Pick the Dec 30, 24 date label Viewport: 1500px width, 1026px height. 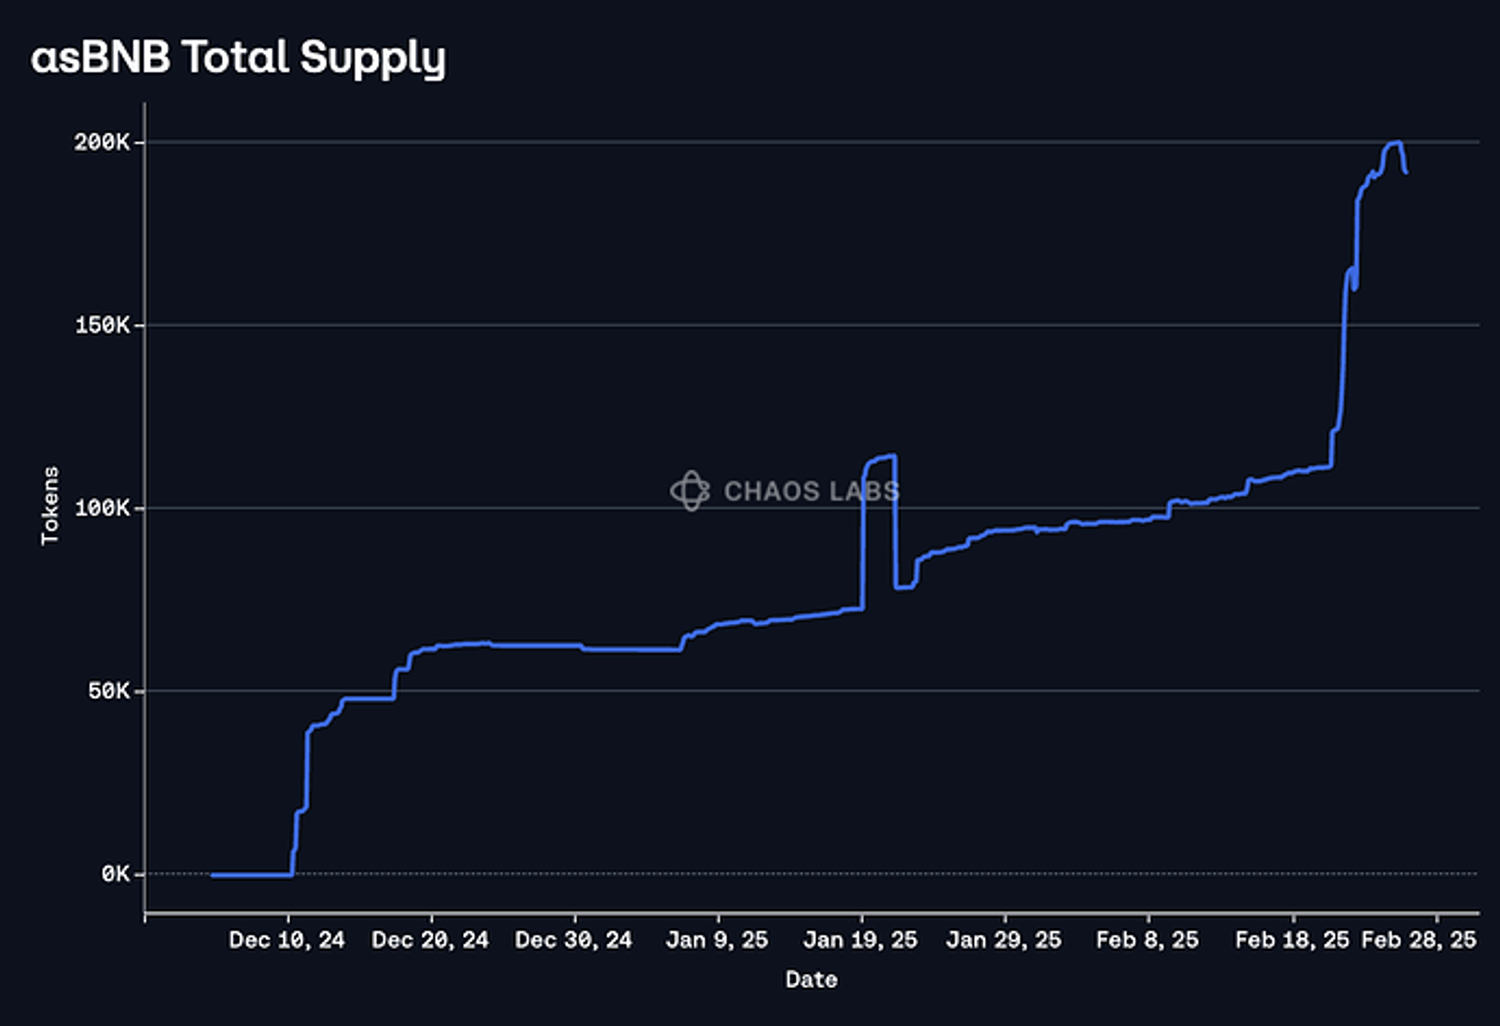point(573,940)
